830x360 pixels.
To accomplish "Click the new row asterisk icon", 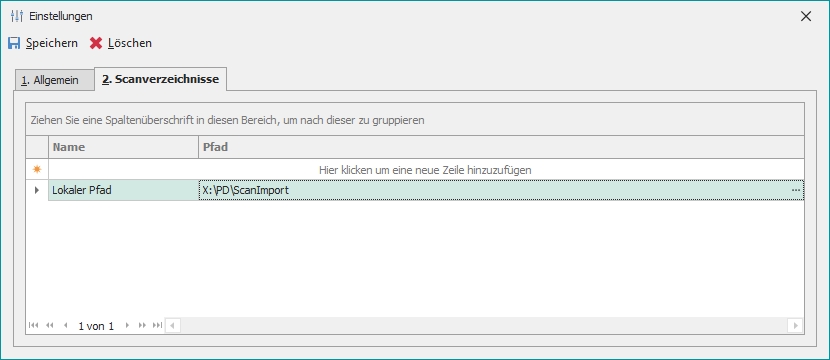I will (37, 170).
